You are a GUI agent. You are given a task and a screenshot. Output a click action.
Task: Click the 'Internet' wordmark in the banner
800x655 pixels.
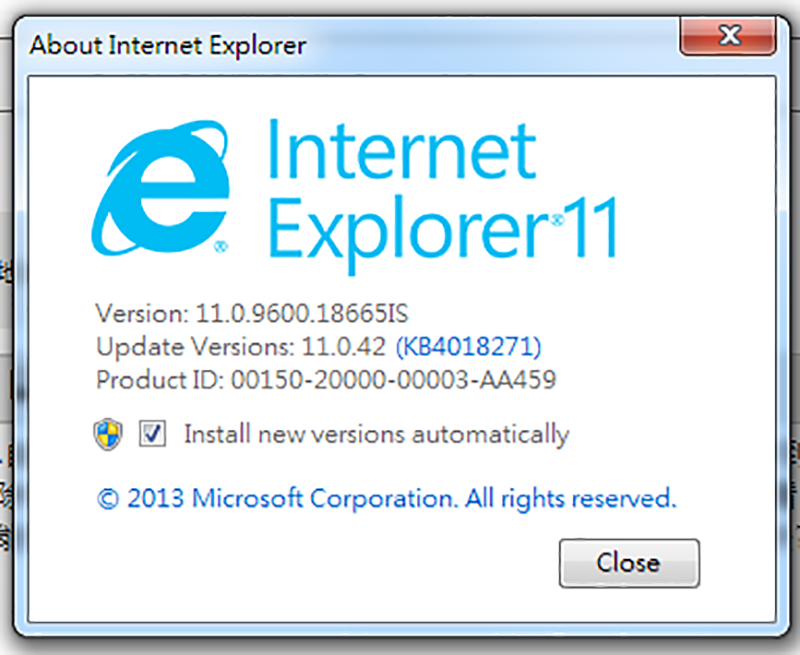(x=402, y=149)
